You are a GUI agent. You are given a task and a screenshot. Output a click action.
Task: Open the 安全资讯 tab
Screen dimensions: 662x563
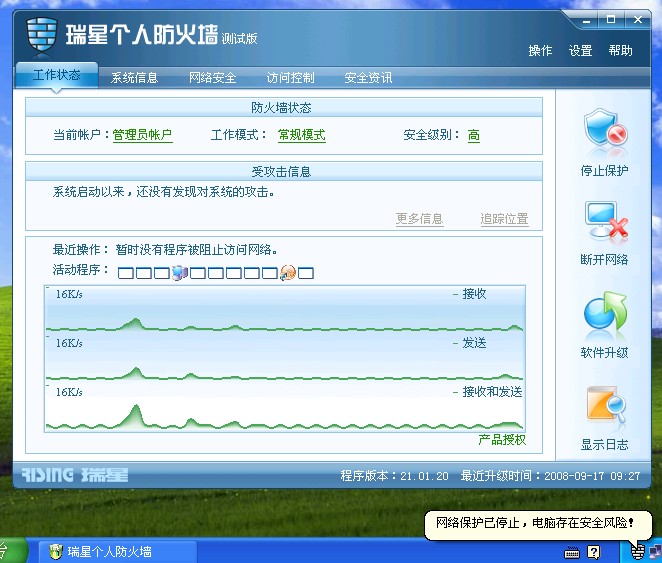(x=368, y=78)
